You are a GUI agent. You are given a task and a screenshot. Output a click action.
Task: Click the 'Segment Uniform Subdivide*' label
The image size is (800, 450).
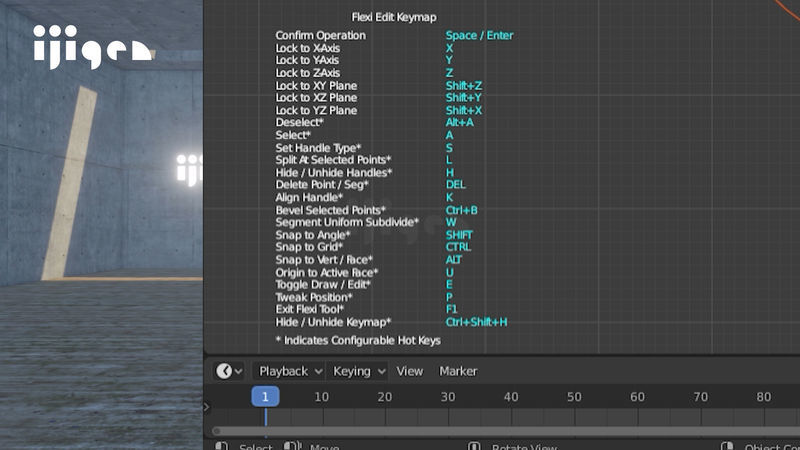coord(347,222)
